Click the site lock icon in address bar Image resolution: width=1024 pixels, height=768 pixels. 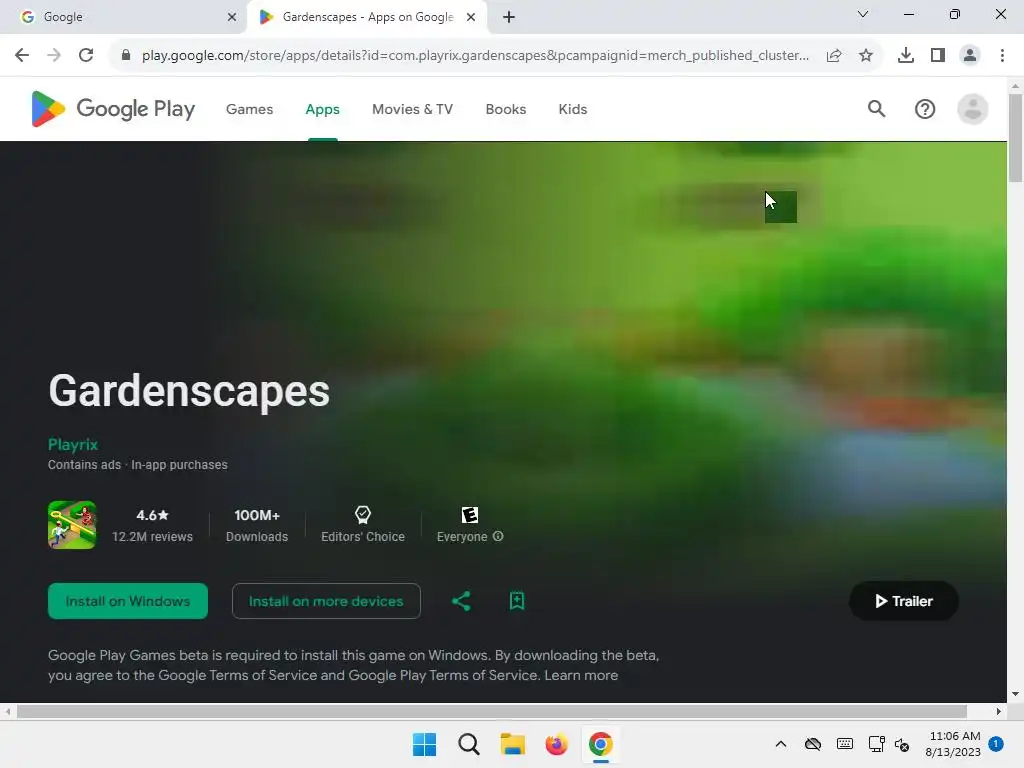click(x=126, y=55)
